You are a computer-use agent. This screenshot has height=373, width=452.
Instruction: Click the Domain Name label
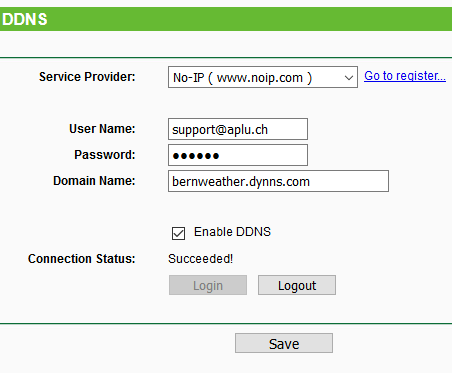[94, 181]
